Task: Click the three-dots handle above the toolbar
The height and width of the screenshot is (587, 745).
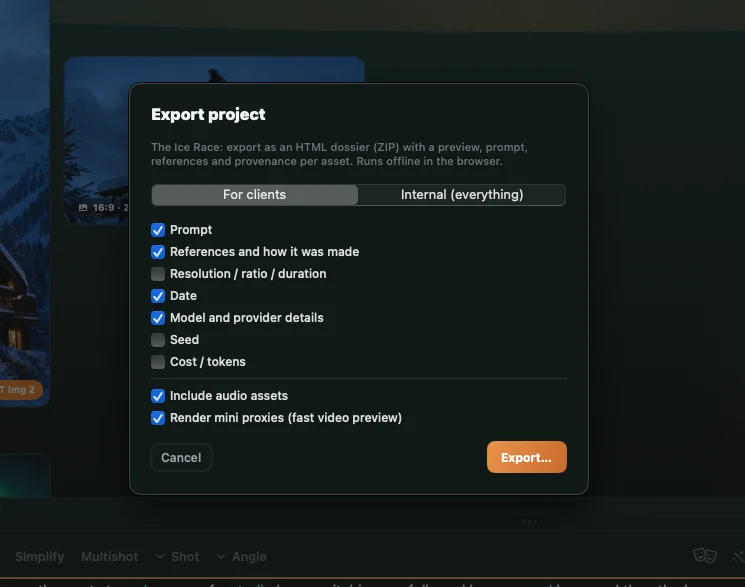Action: (x=529, y=521)
